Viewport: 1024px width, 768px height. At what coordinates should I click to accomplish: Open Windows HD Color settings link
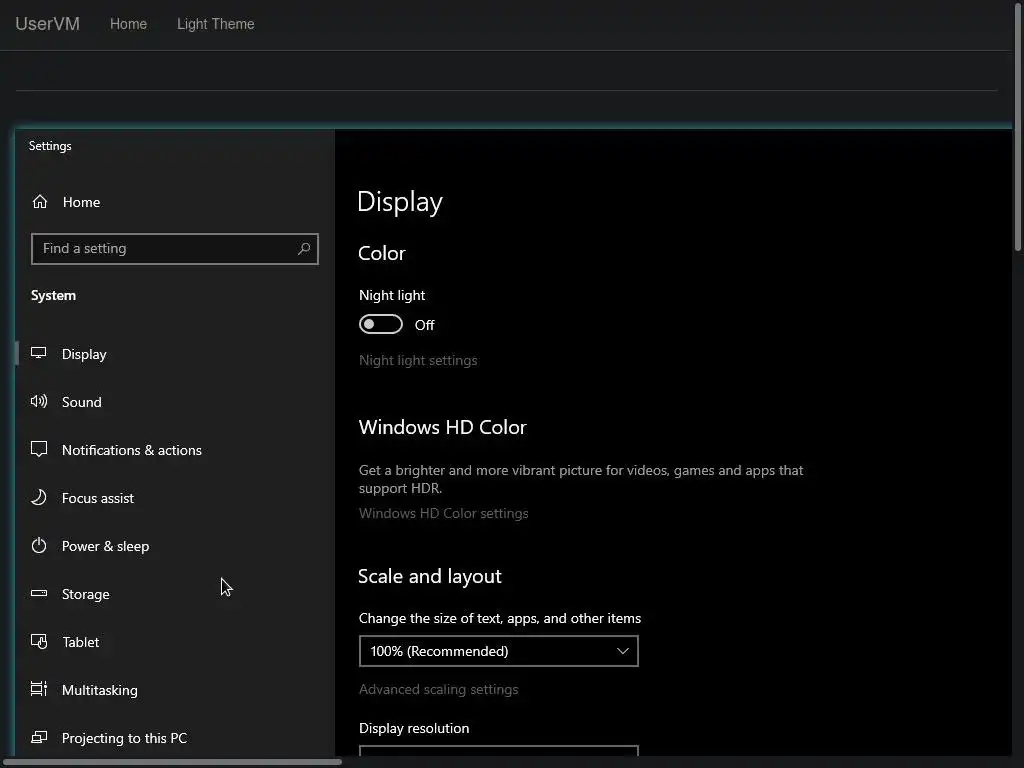pos(443,513)
